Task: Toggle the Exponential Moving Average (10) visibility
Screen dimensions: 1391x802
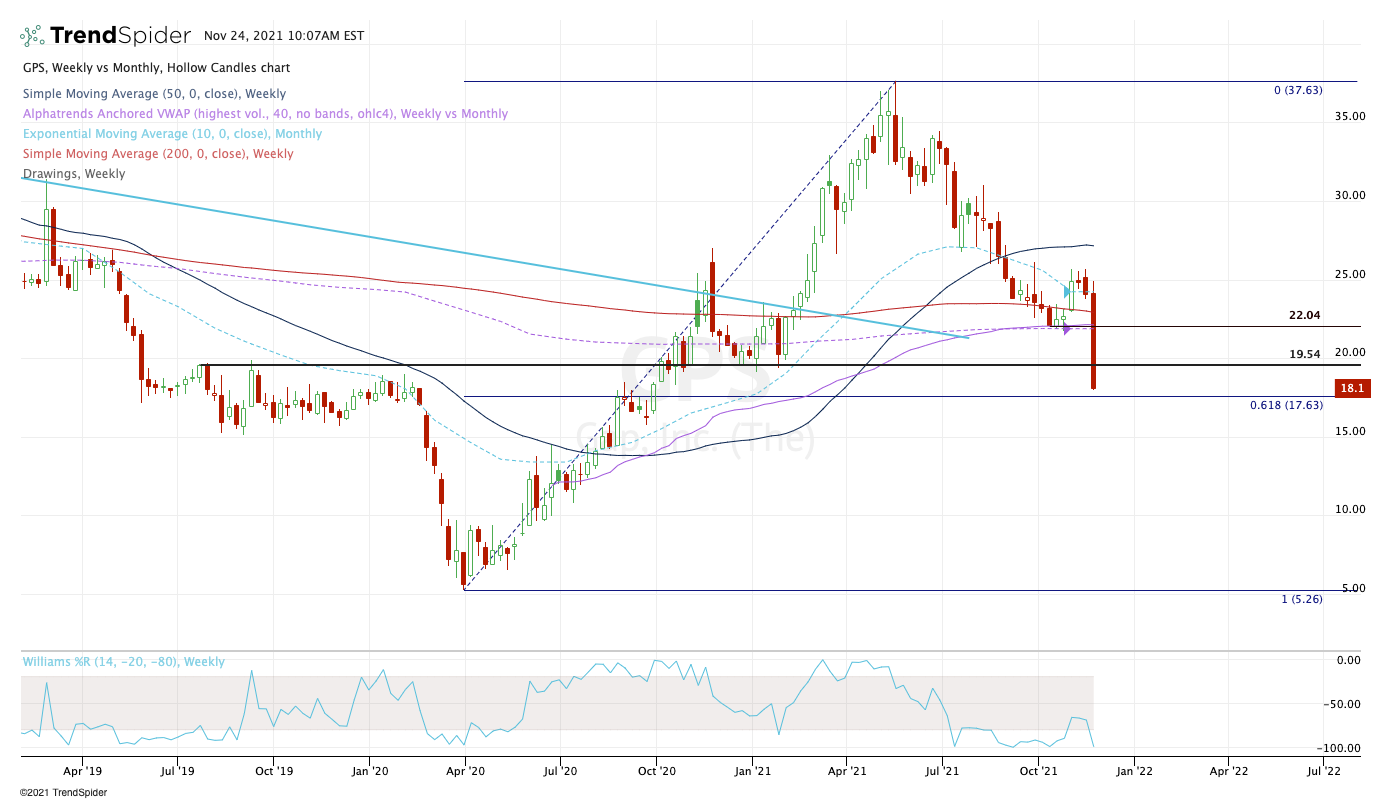Action: 173,133
